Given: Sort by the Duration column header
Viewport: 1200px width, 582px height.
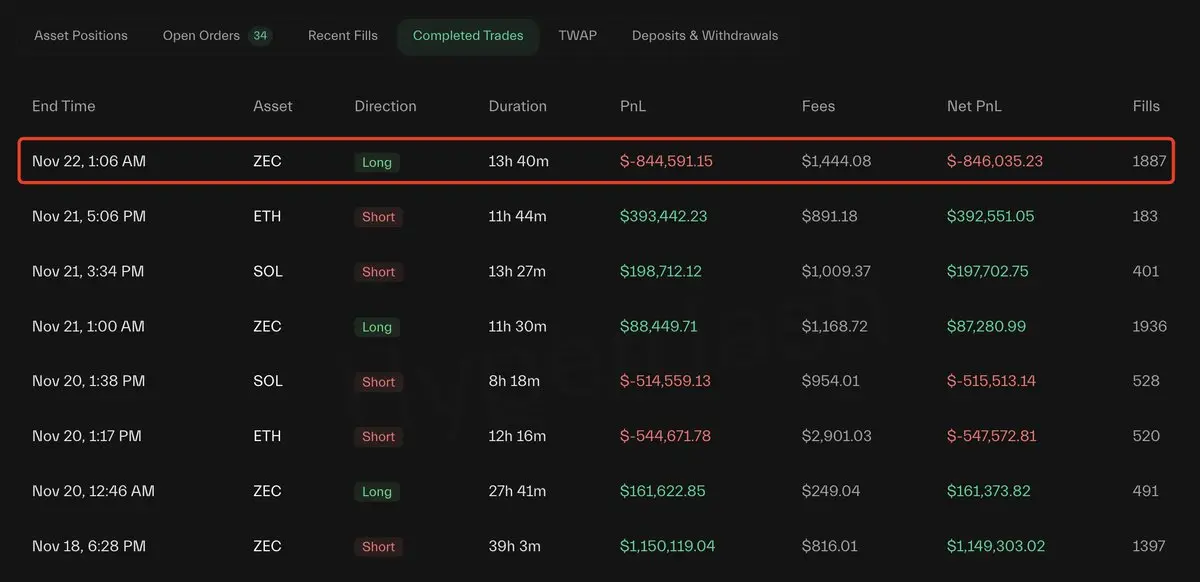Looking at the screenshot, I should [518, 106].
